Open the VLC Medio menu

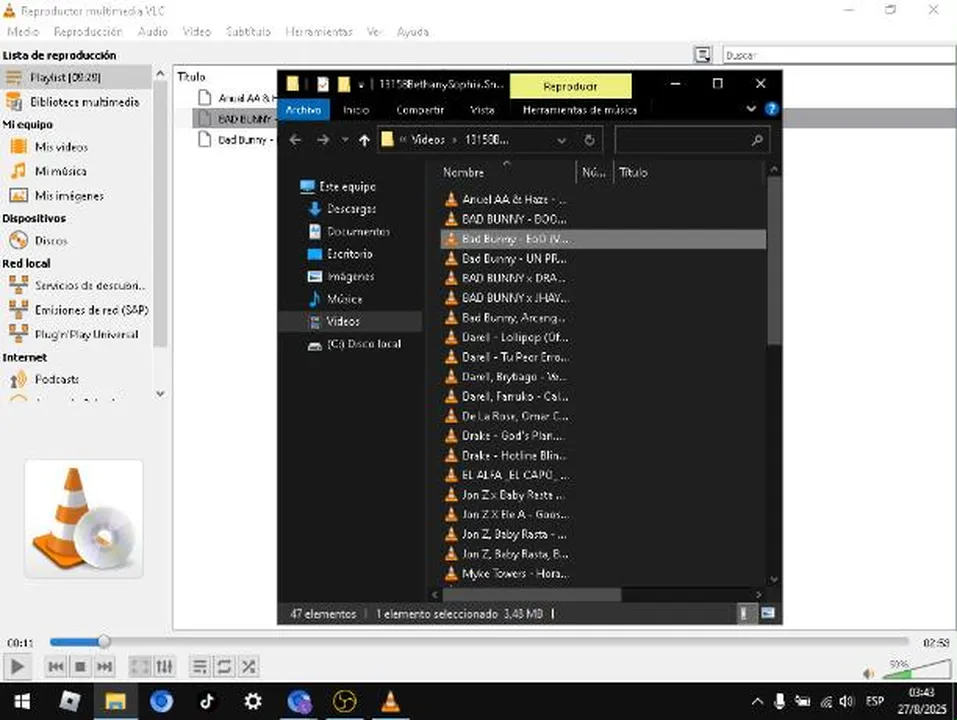click(x=23, y=31)
